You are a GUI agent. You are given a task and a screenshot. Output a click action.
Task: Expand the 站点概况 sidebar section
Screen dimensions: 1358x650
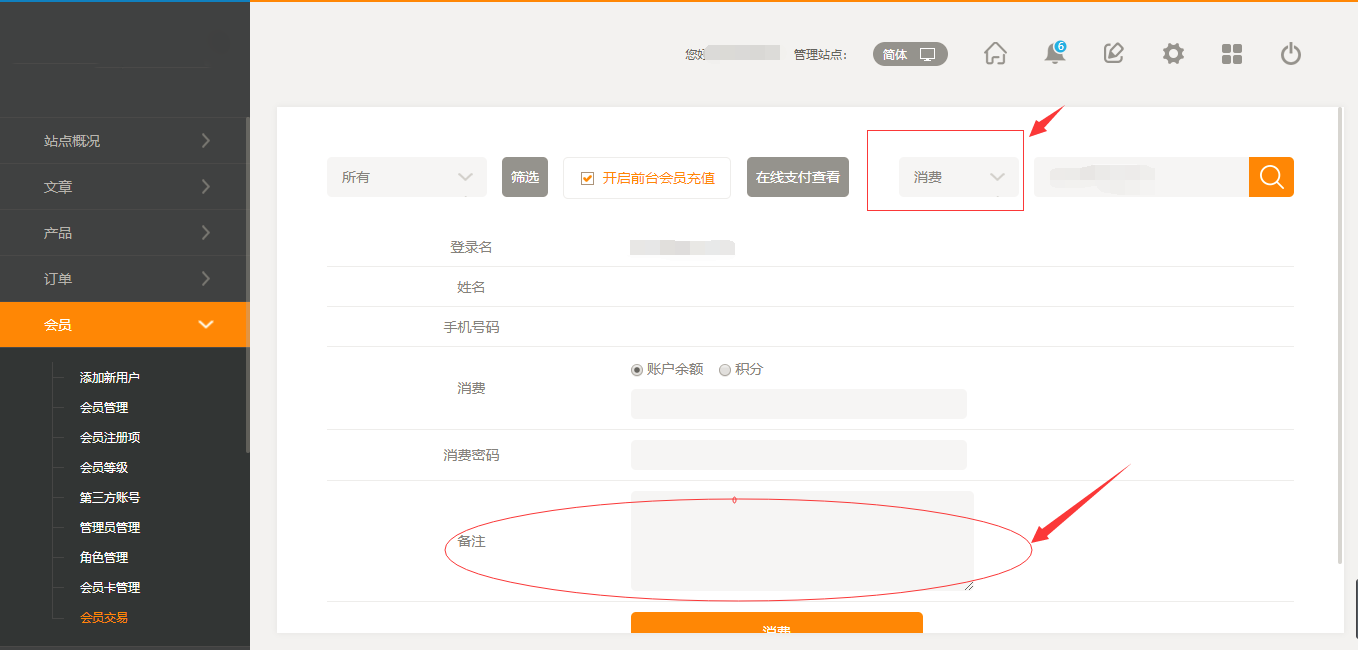[124, 141]
